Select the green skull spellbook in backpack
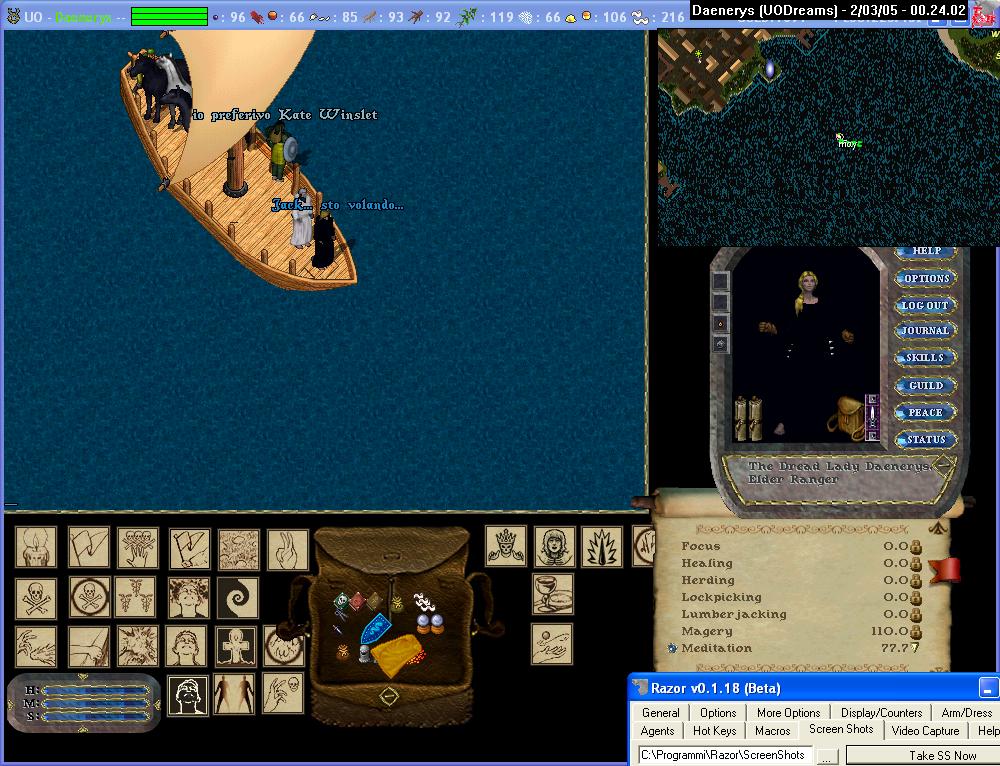 tap(341, 601)
